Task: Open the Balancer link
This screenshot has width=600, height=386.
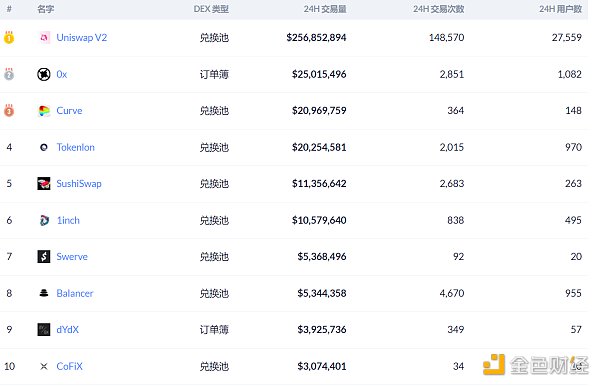Action: (x=75, y=293)
